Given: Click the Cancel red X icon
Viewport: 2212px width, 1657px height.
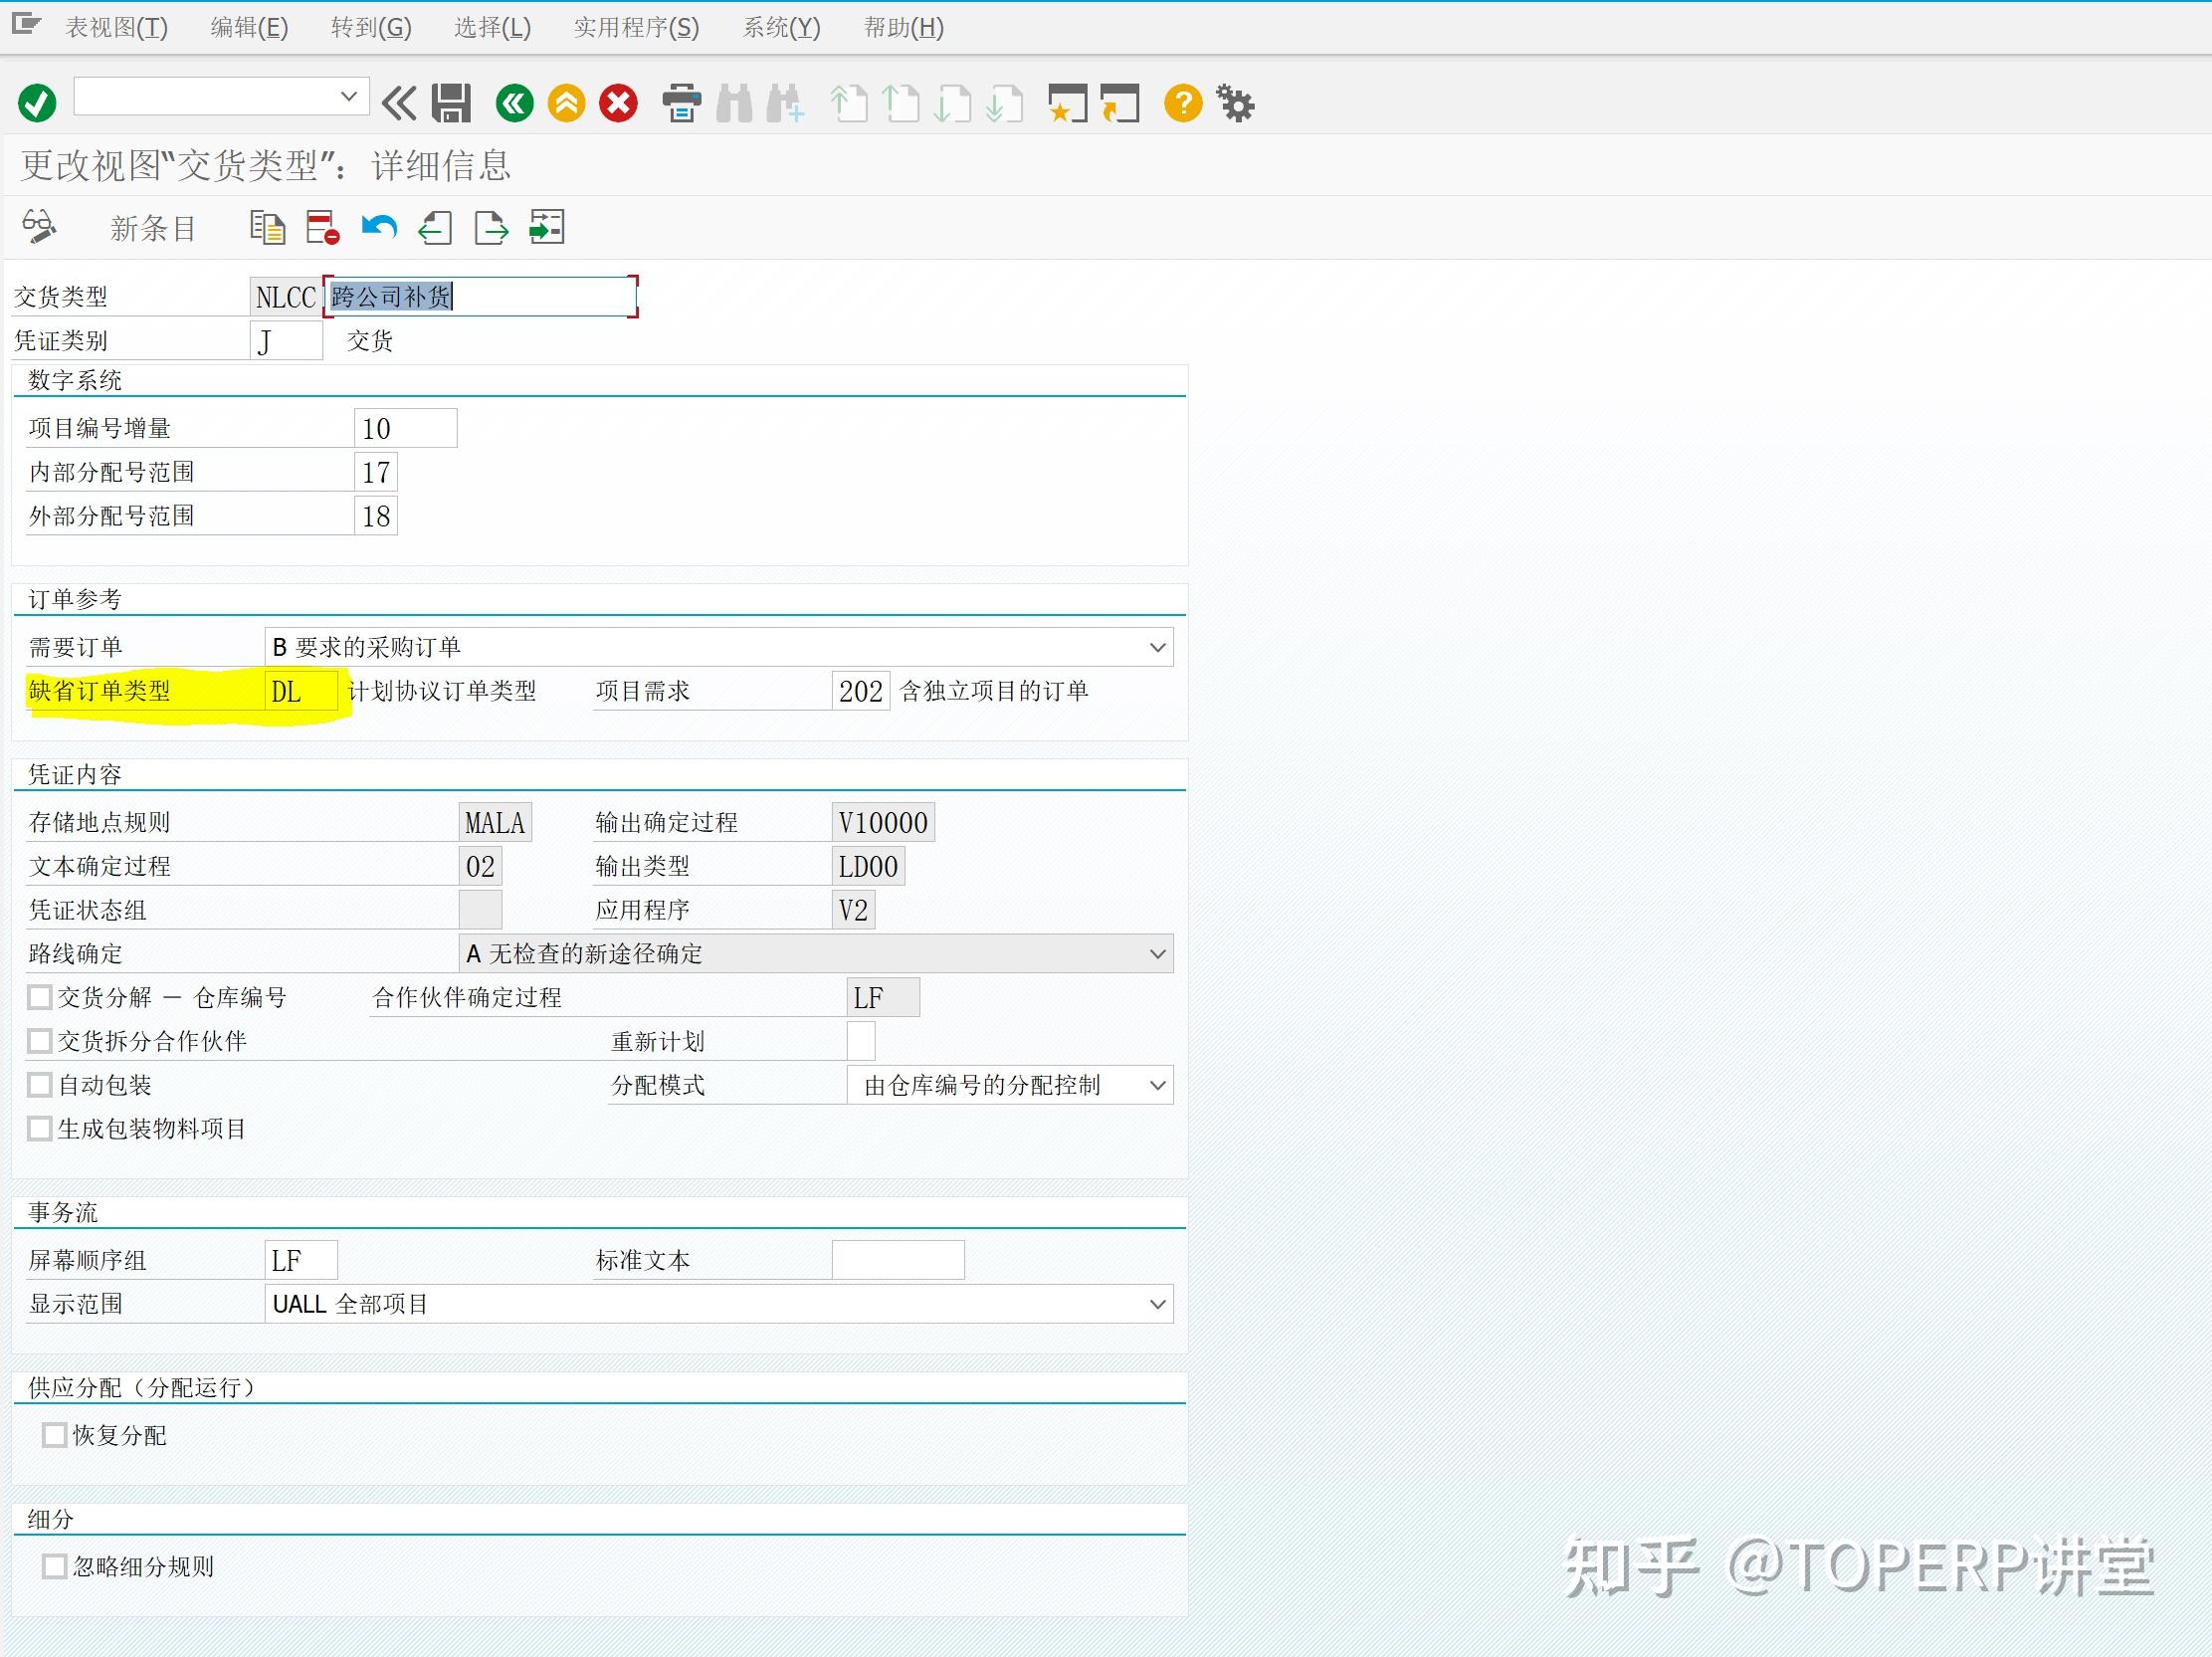Looking at the screenshot, I should (x=617, y=101).
